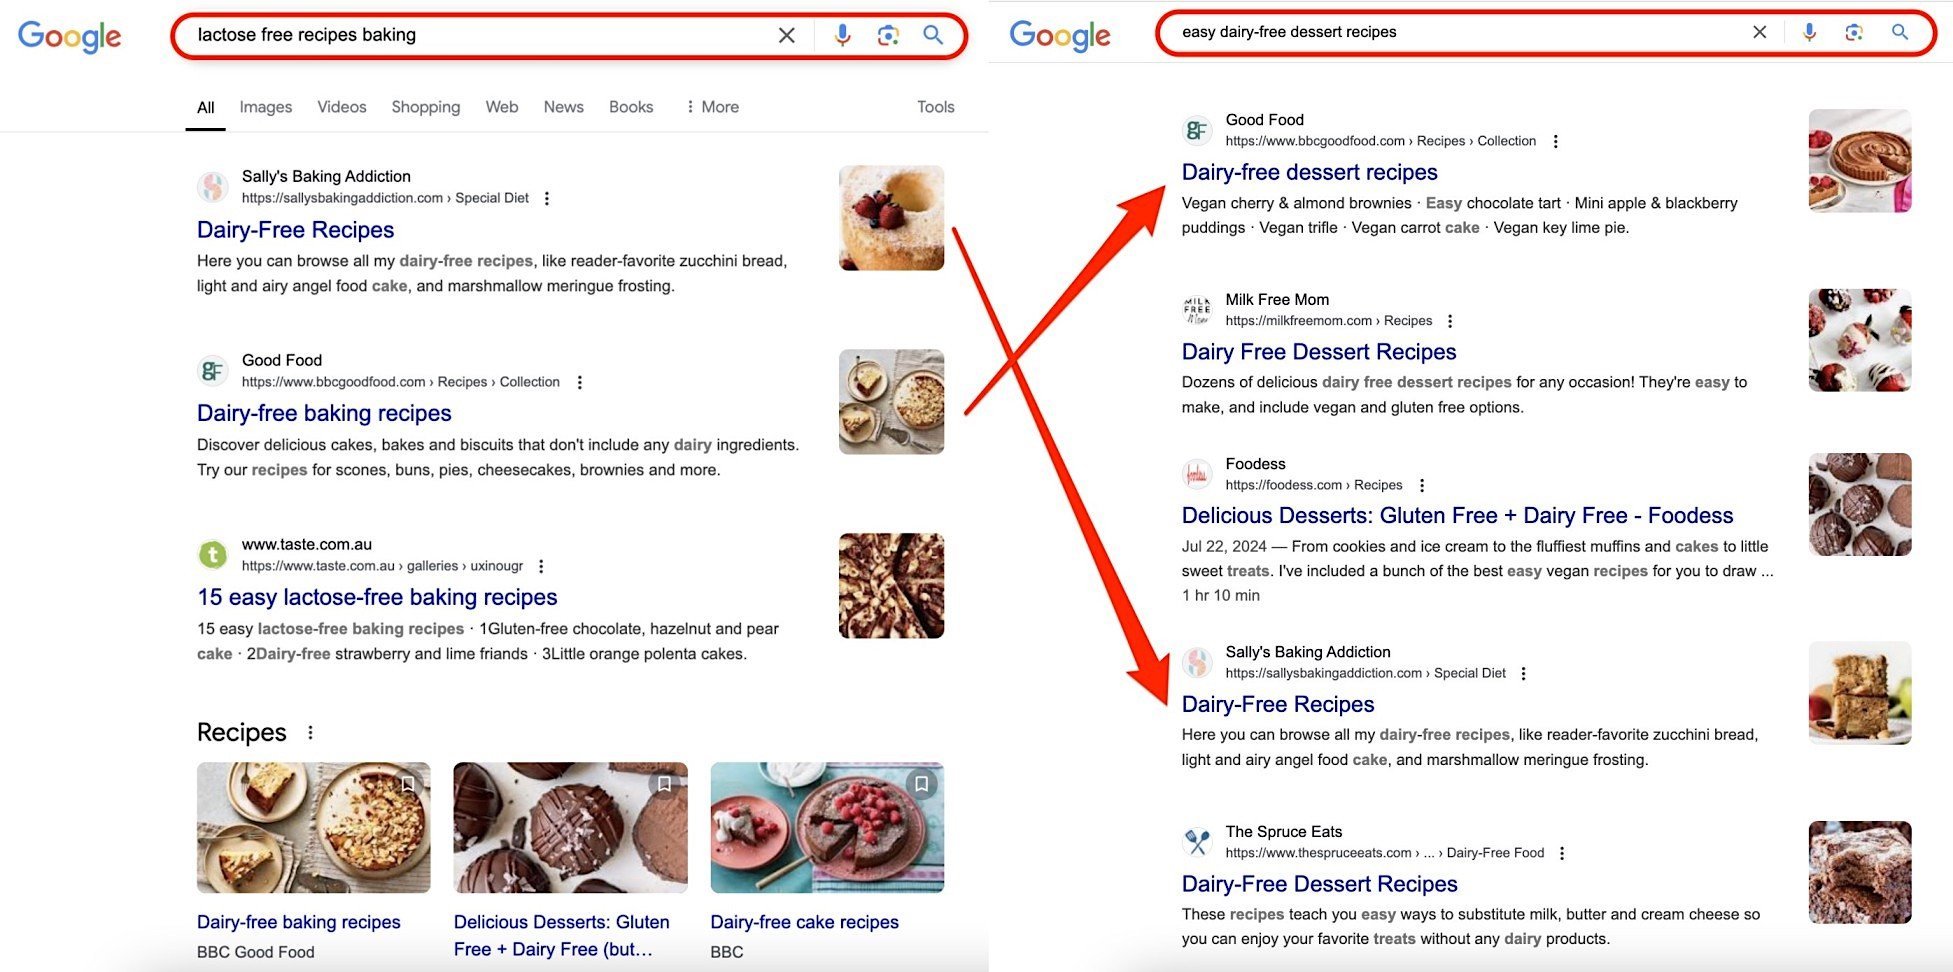The width and height of the screenshot is (1953, 972).
Task: Open voice search in right search bar
Action: tap(1809, 32)
